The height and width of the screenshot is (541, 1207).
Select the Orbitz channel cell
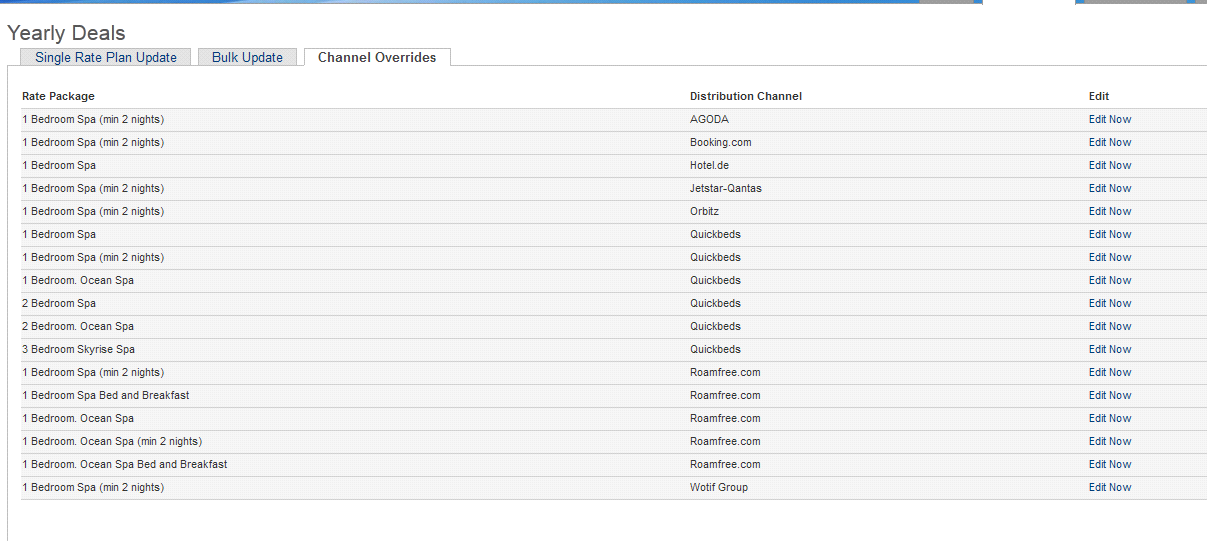(704, 211)
